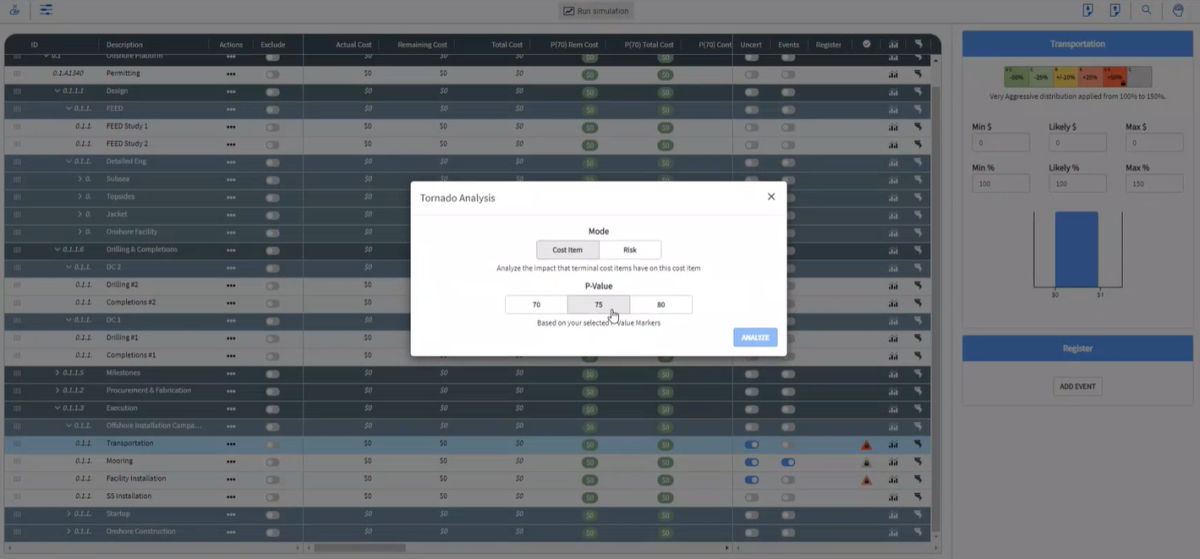Viewport: 1200px width, 559px height.
Task: Toggle Uncert switch for SS Installation
Action: pyautogui.click(x=751, y=497)
